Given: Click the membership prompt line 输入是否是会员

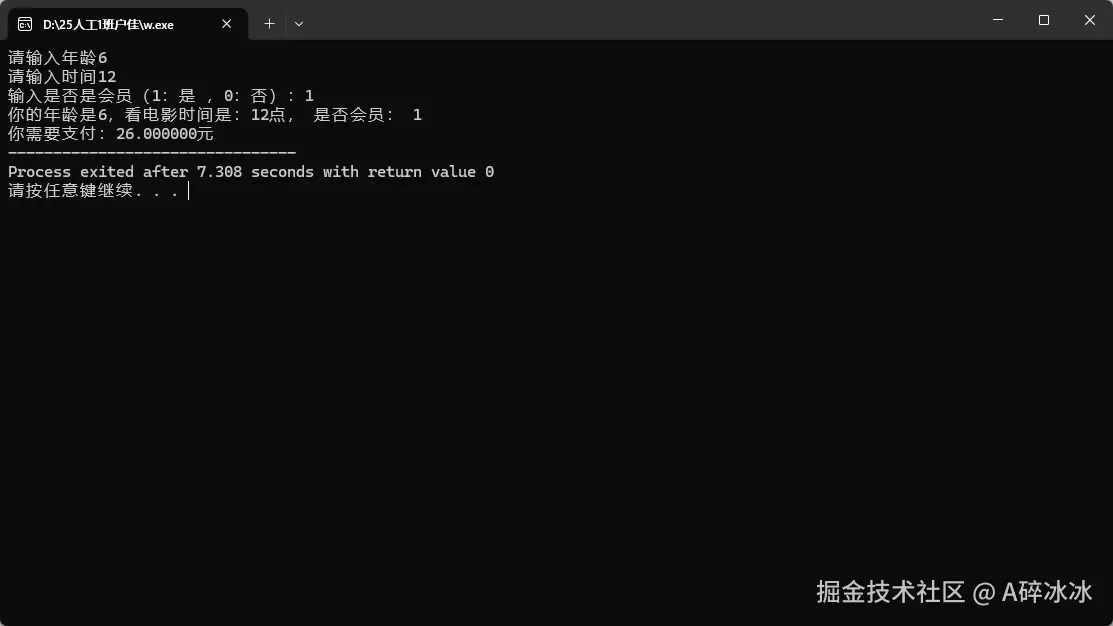Looking at the screenshot, I should click(x=160, y=96).
